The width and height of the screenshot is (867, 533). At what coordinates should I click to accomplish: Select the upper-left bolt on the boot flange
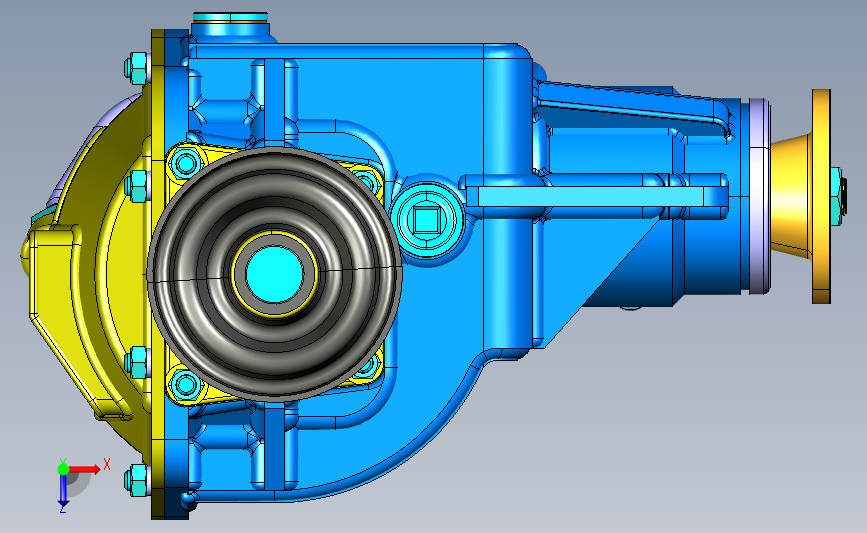click(x=185, y=164)
